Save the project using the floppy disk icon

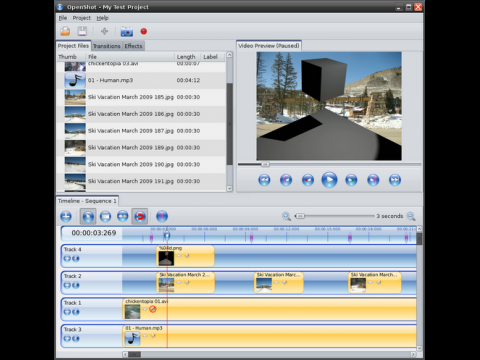[x=82, y=31]
